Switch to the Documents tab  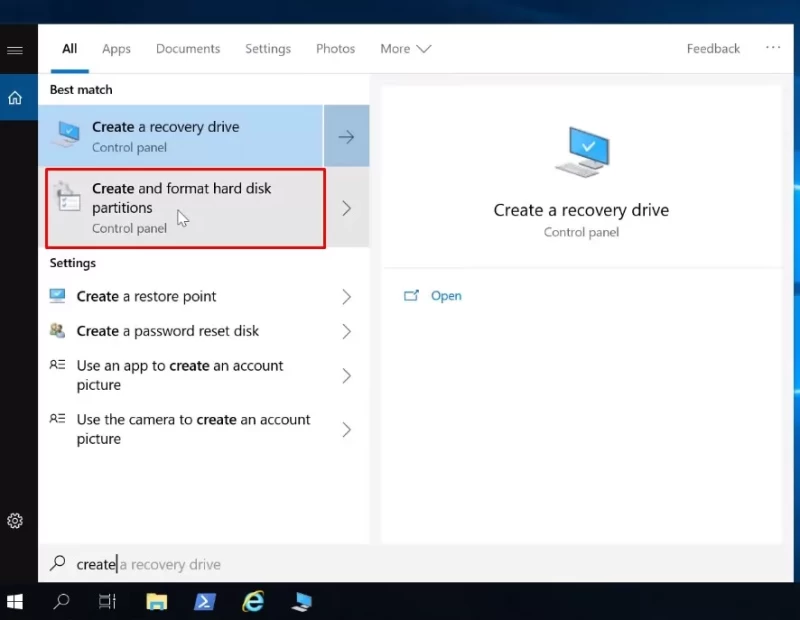188,49
